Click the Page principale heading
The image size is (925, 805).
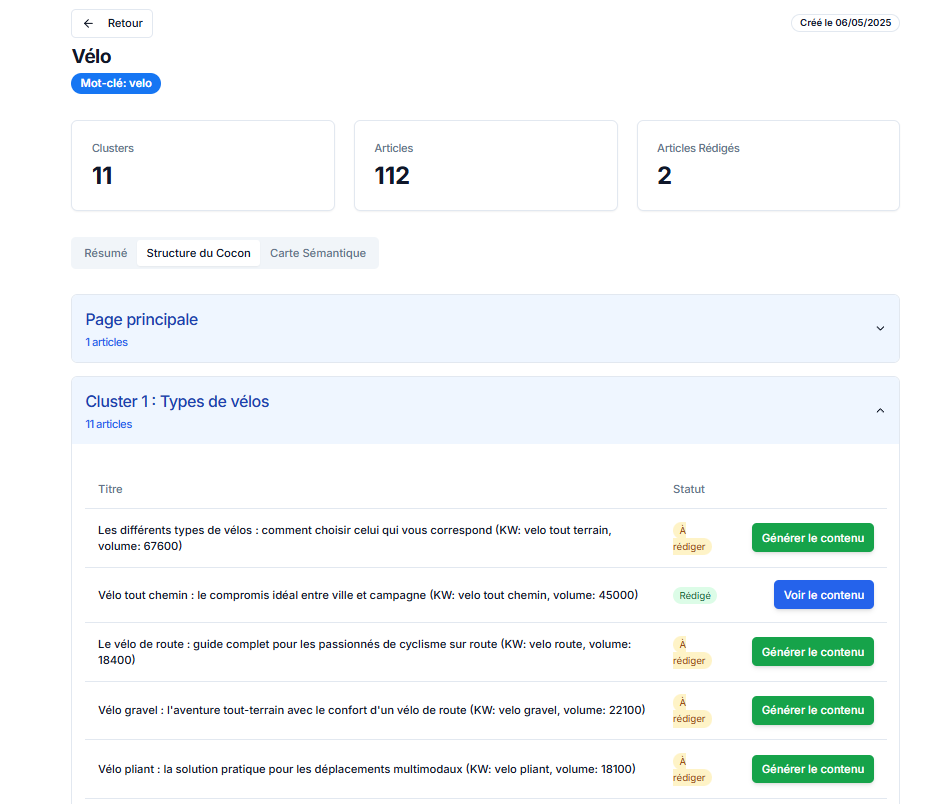point(142,320)
